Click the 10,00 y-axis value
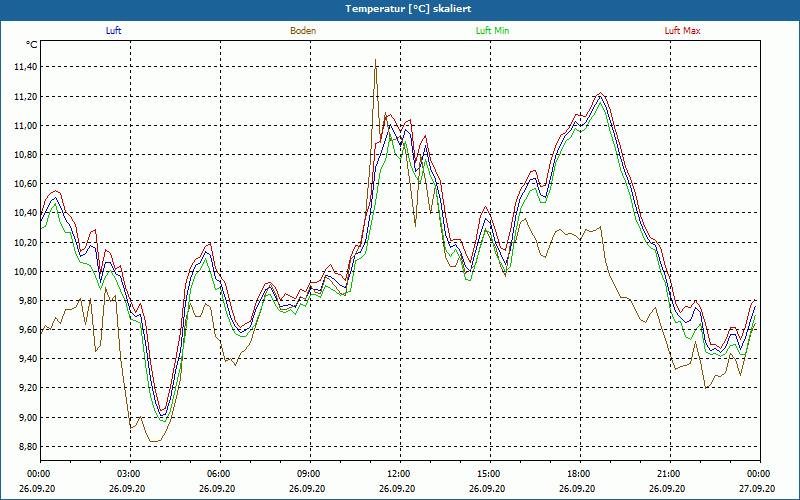 (x=27, y=271)
